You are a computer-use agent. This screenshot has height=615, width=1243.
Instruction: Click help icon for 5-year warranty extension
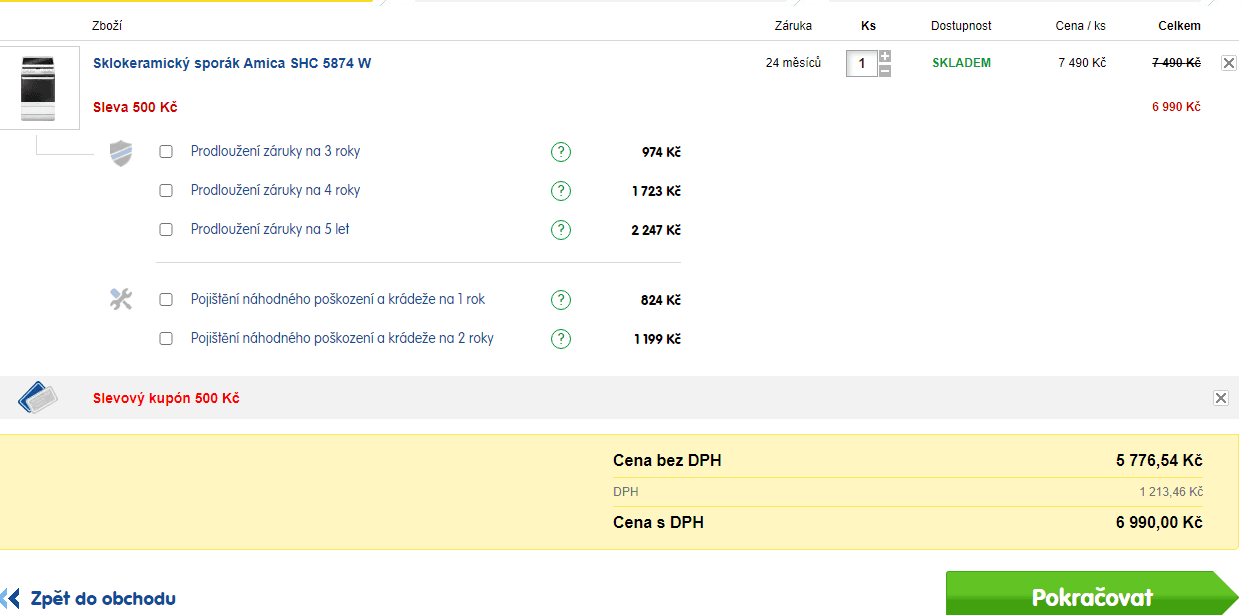coord(561,230)
